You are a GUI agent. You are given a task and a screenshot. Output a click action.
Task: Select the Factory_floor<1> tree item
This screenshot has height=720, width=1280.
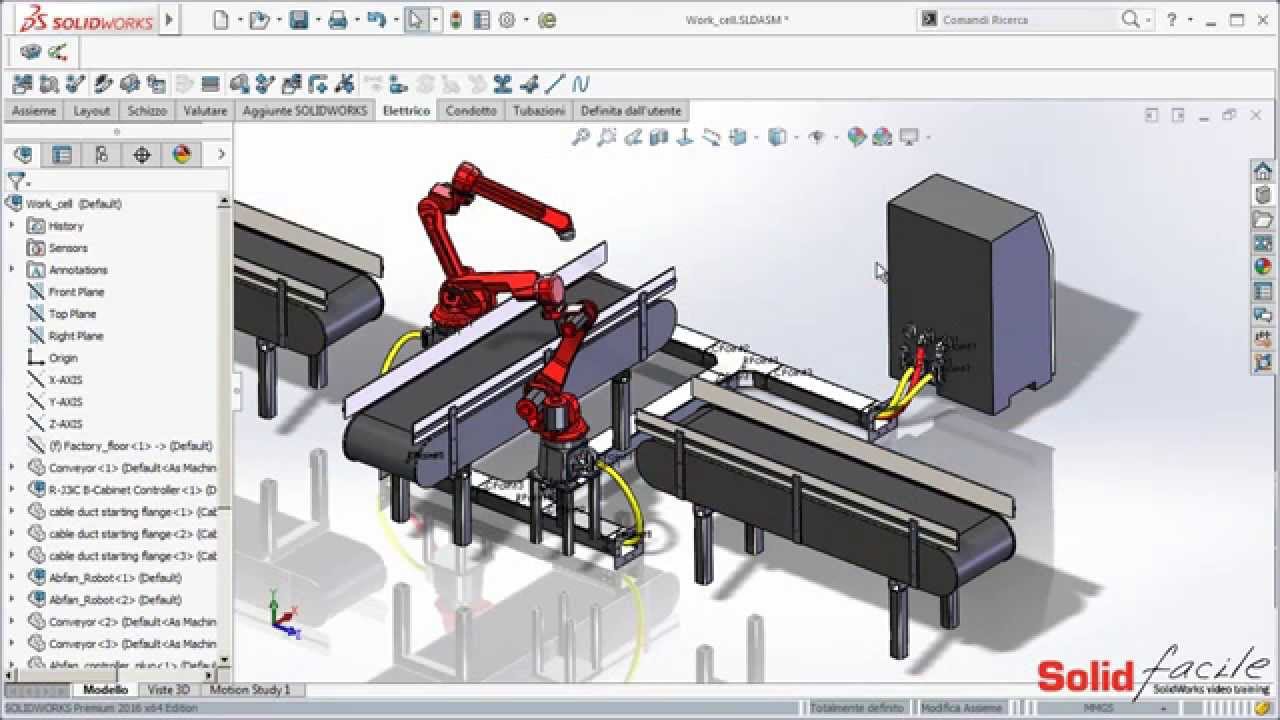tap(130, 446)
